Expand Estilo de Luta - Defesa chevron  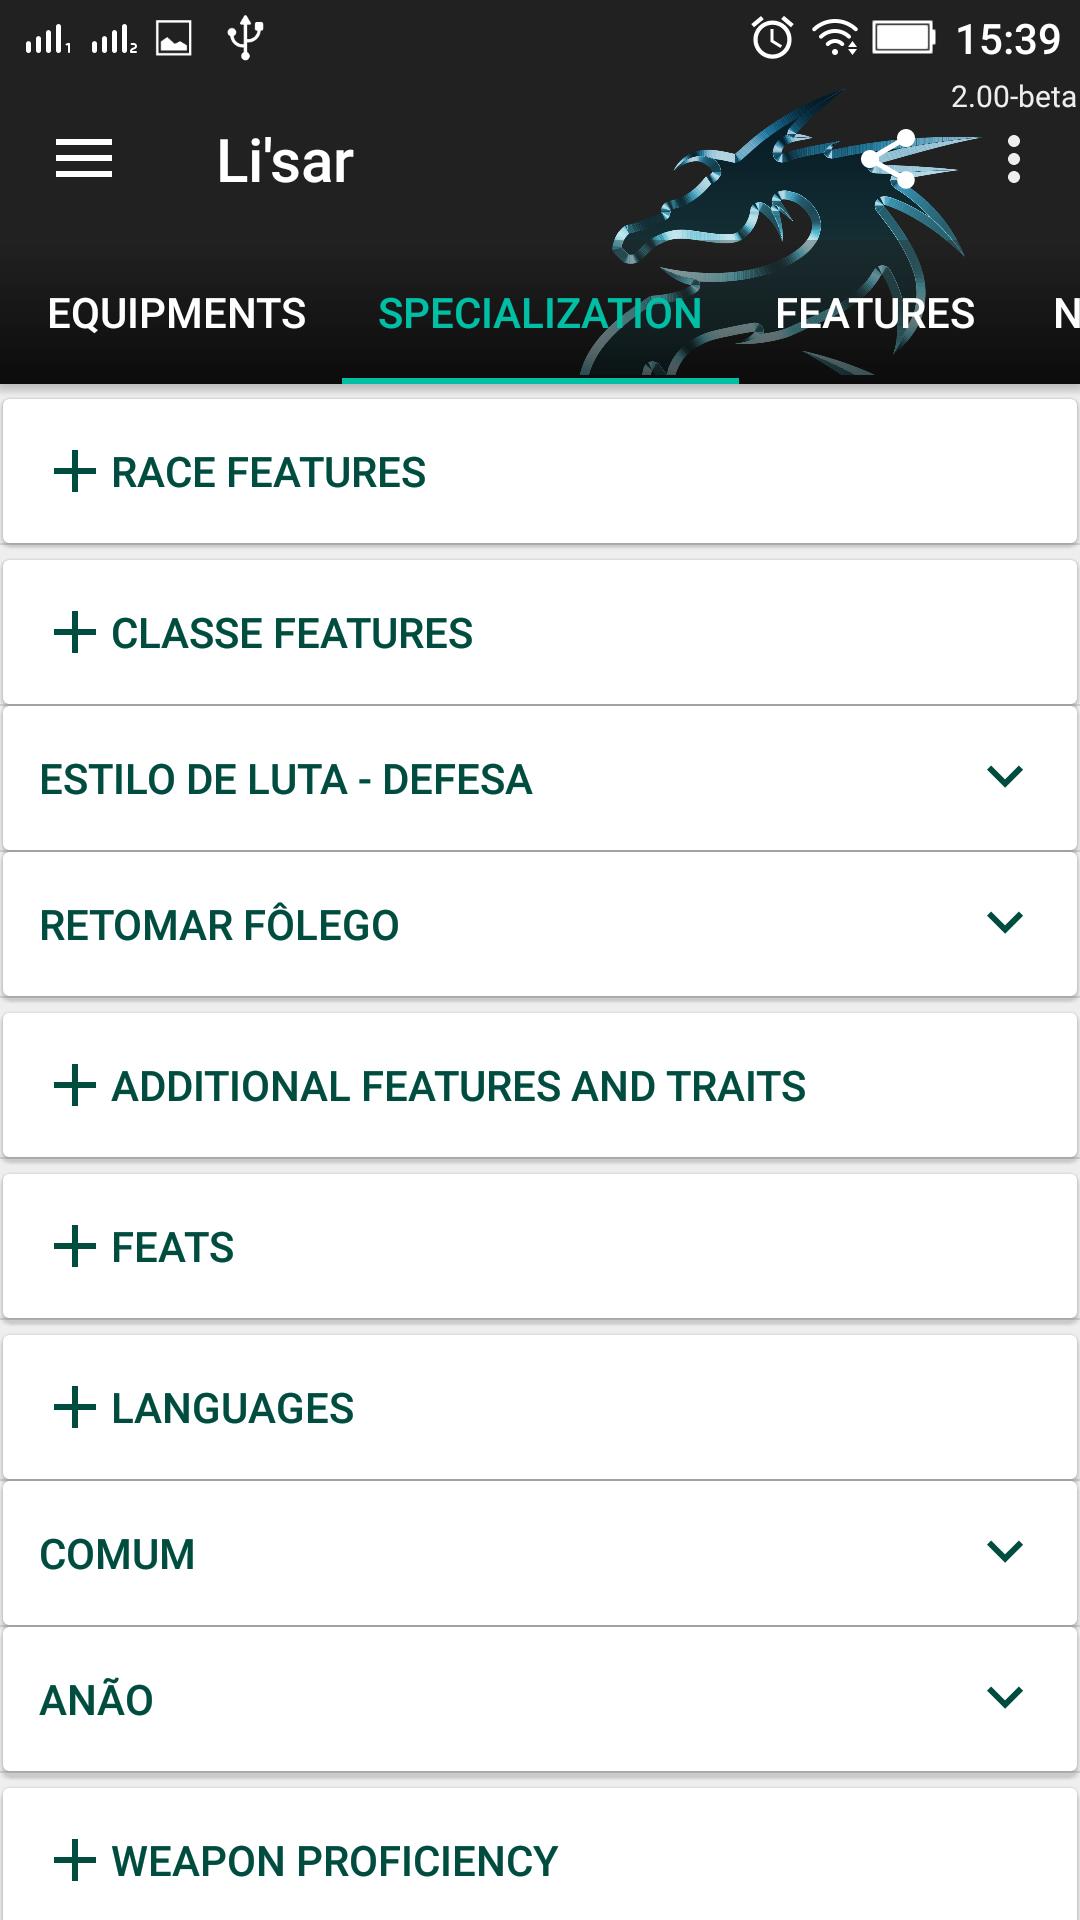(x=1004, y=777)
